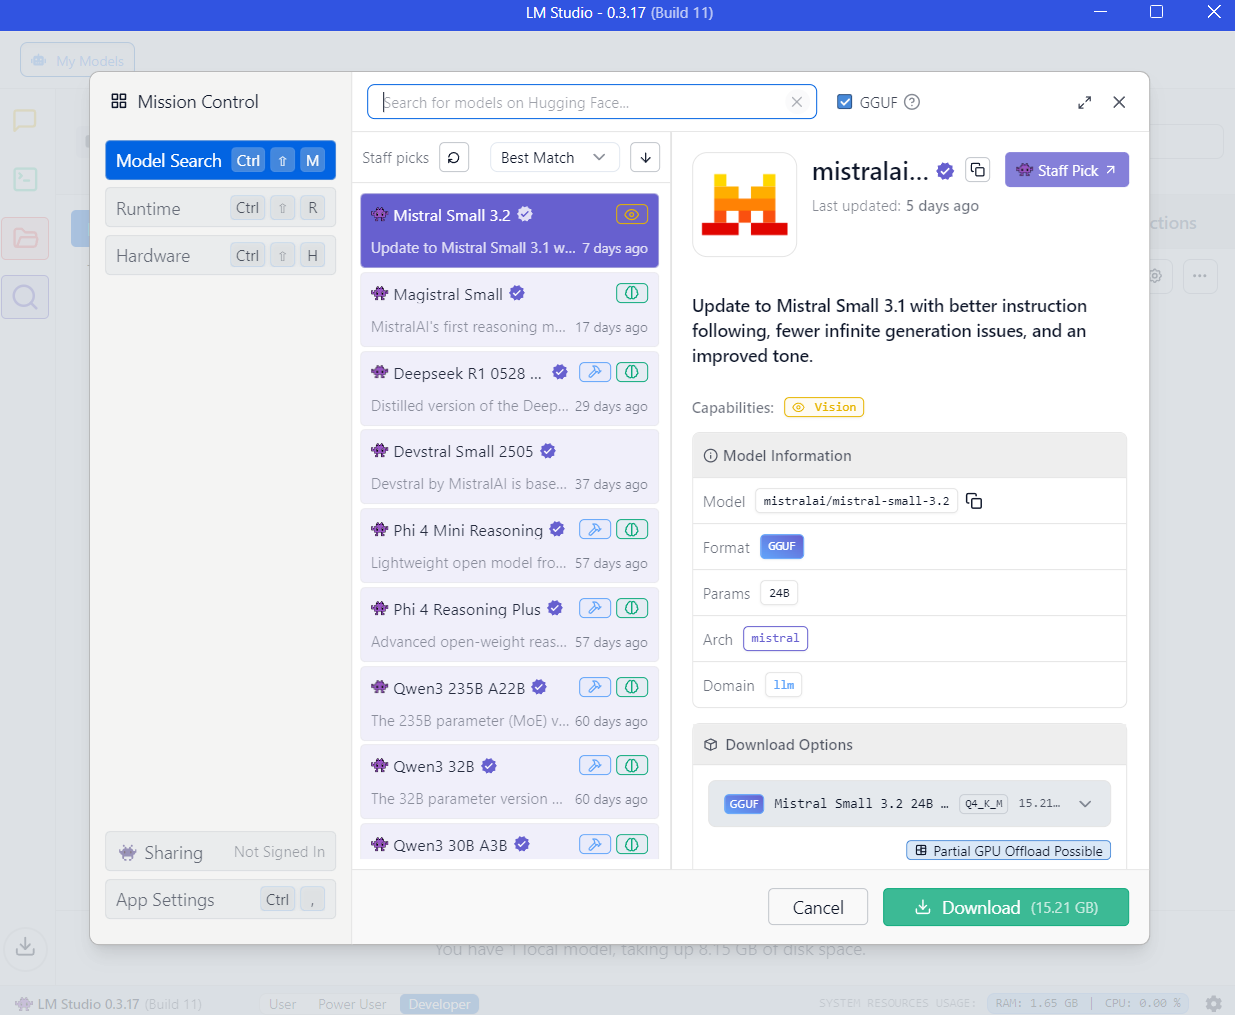This screenshot has width=1235, height=1015.
Task: Click the Q4_K_M quantization tag
Action: pos(984,804)
